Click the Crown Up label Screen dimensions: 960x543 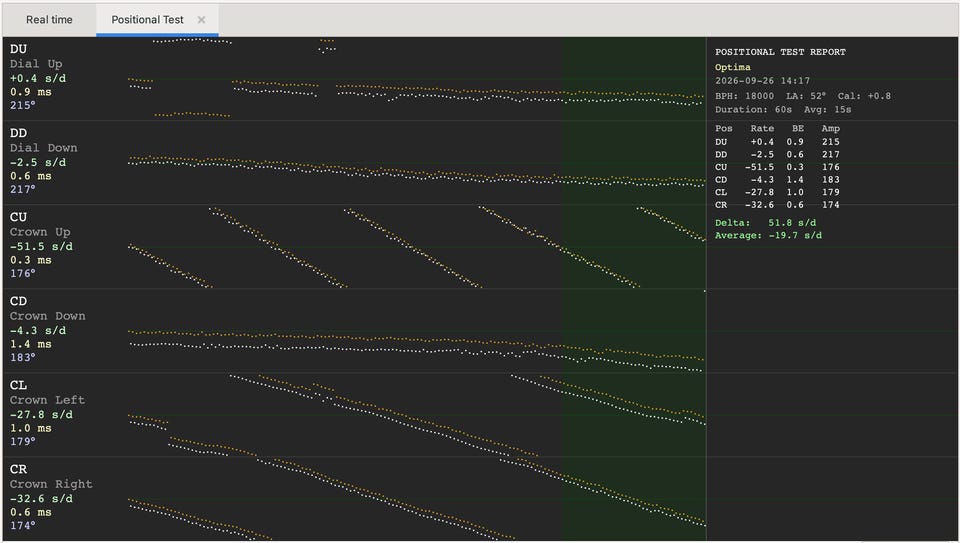[x=40, y=231]
